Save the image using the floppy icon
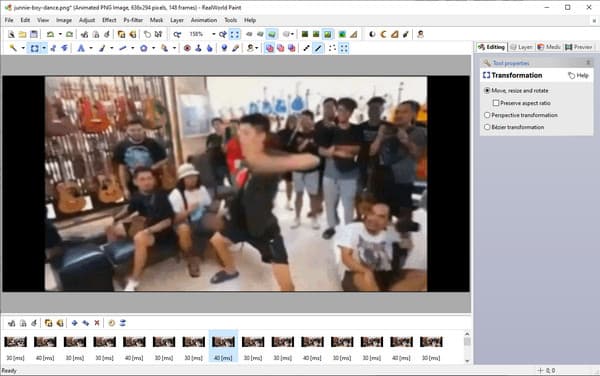Viewport: 600px width, 376px height. (34, 34)
